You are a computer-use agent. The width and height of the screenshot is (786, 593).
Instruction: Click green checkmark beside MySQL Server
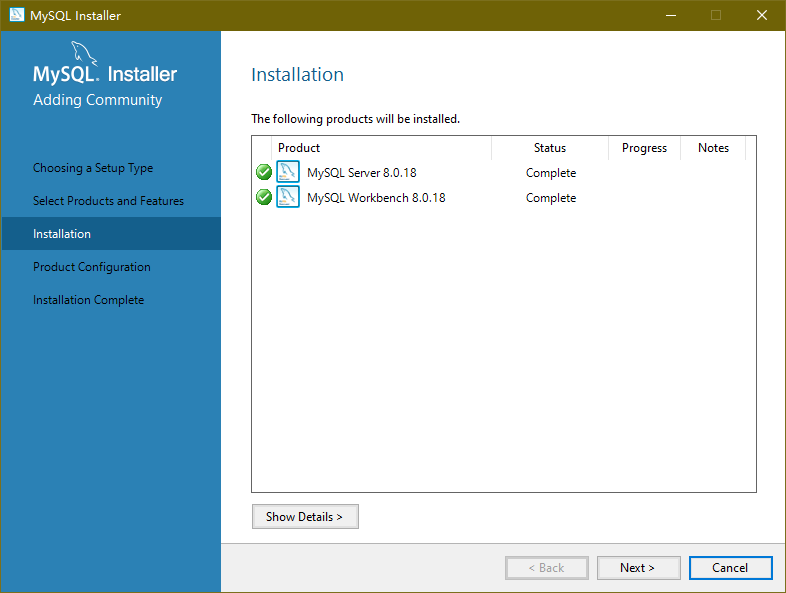click(264, 172)
